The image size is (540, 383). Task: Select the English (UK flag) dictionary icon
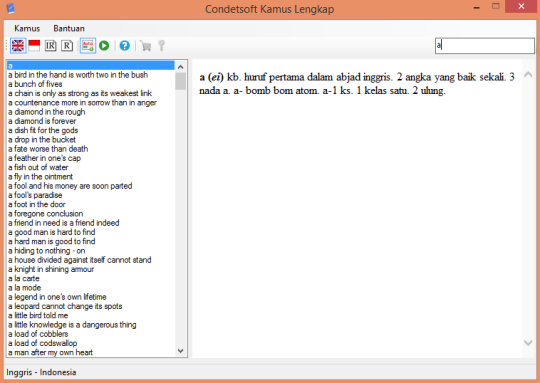18,46
